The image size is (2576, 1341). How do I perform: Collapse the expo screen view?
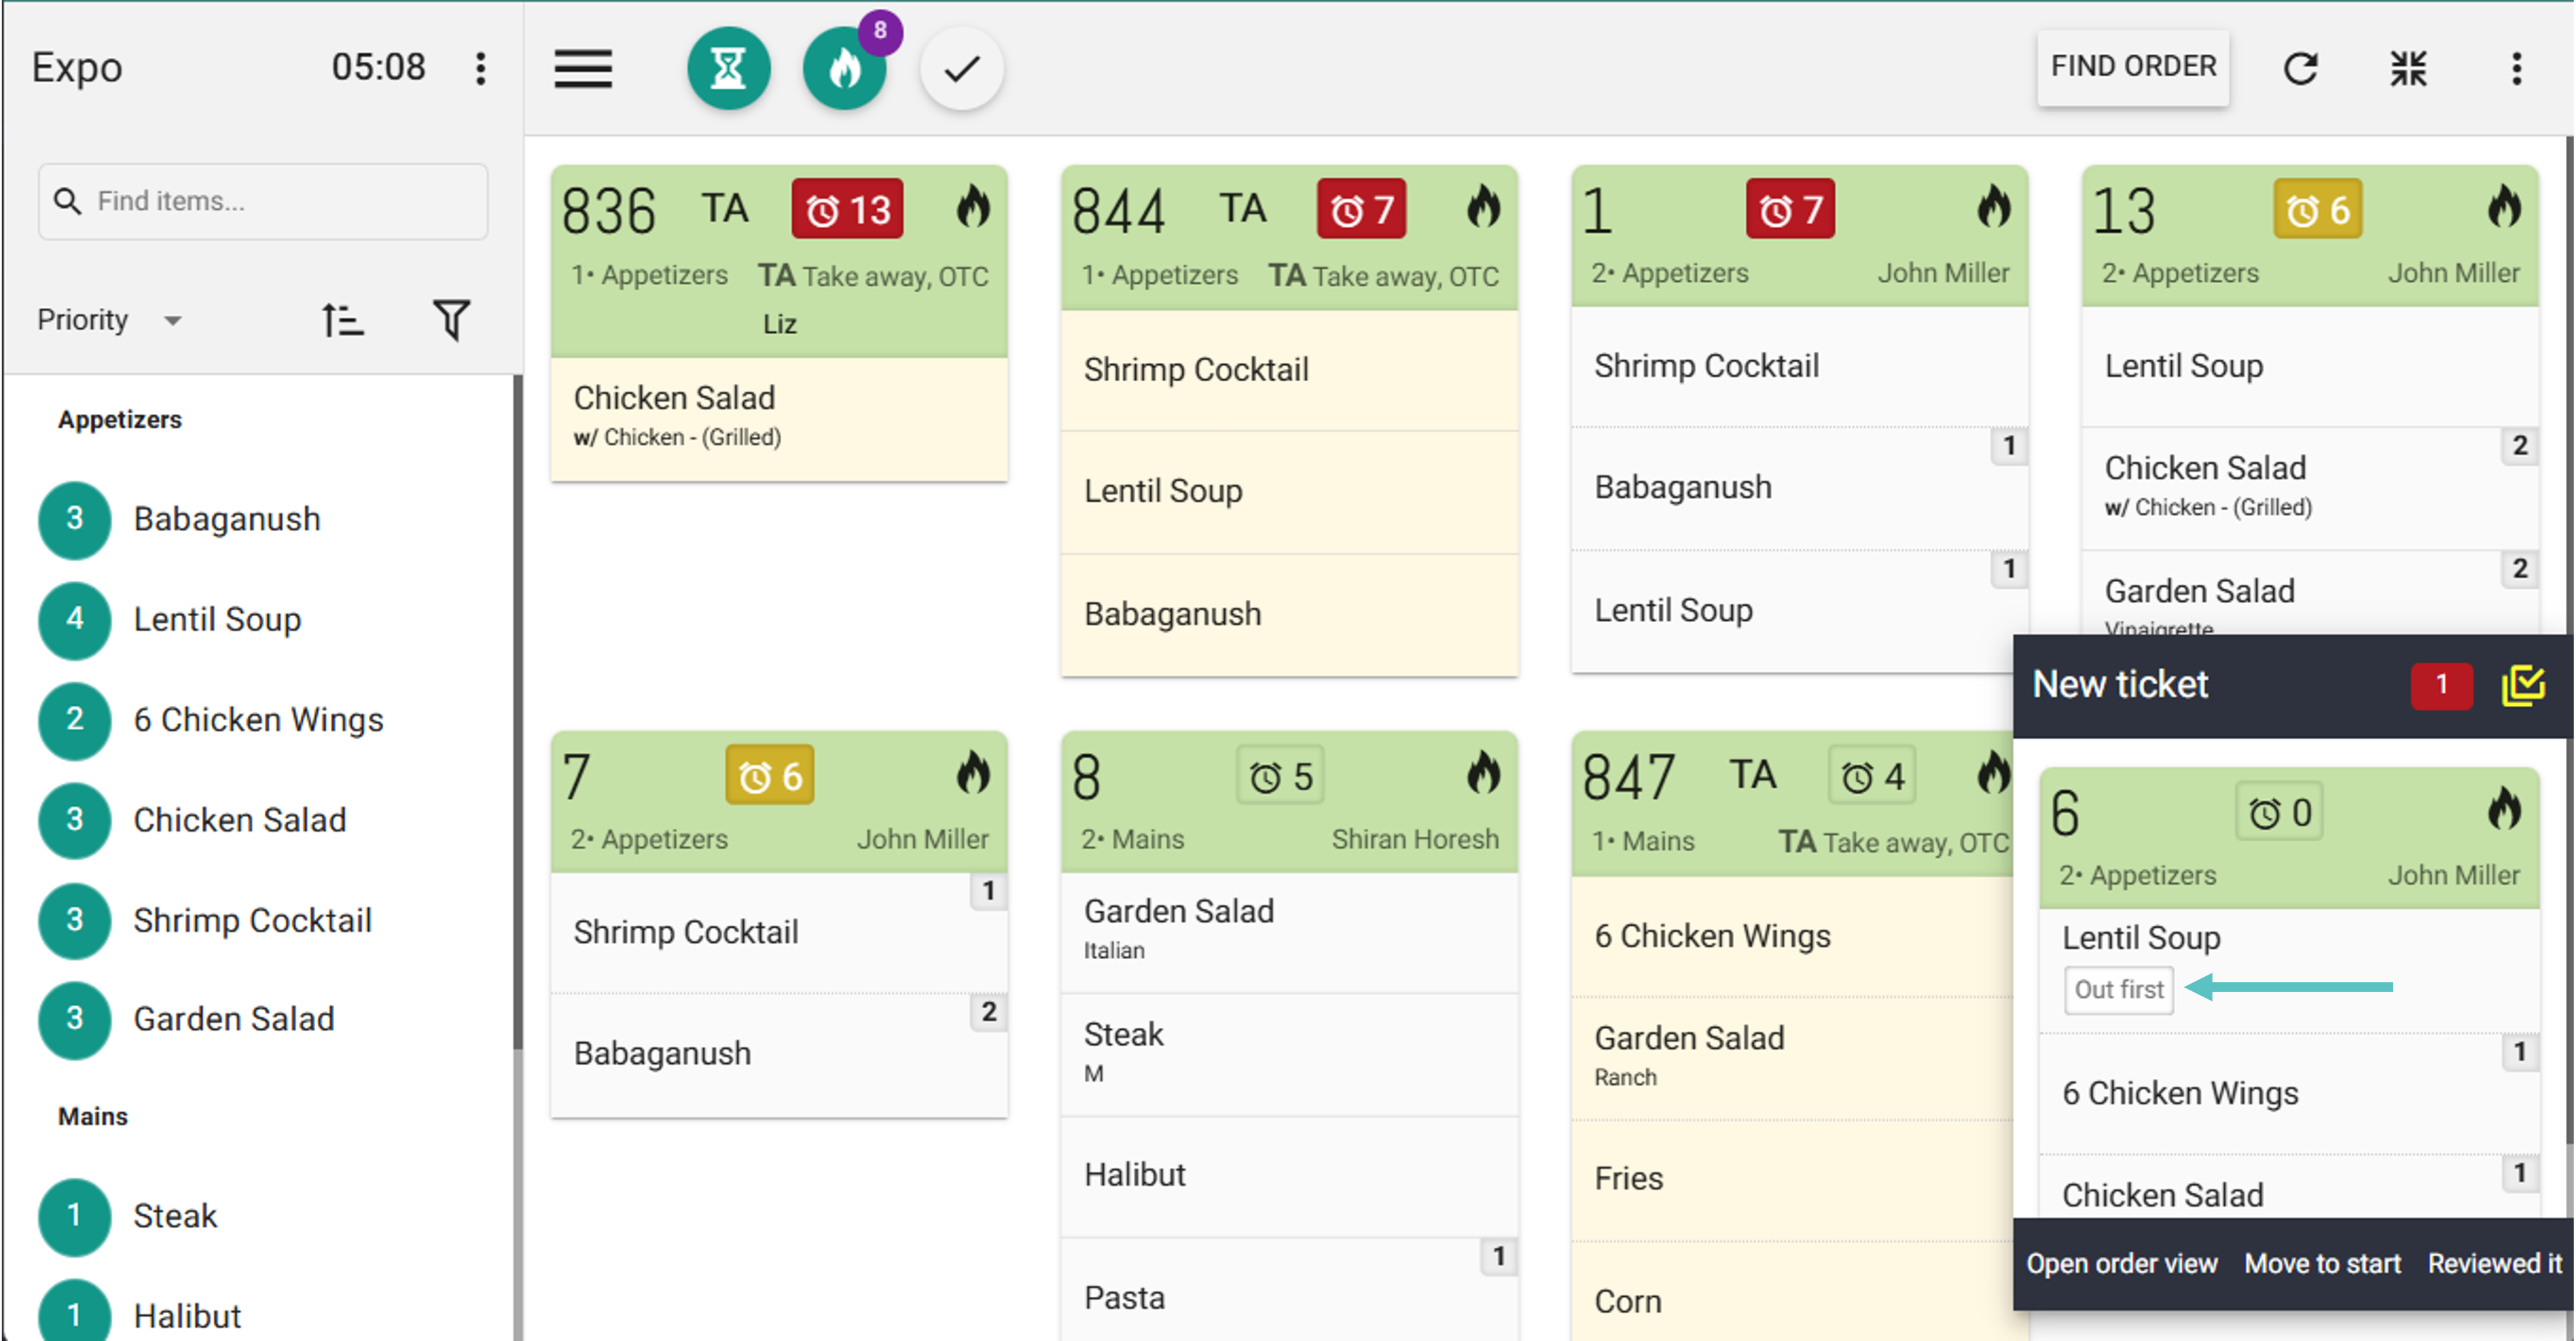pos(2410,67)
